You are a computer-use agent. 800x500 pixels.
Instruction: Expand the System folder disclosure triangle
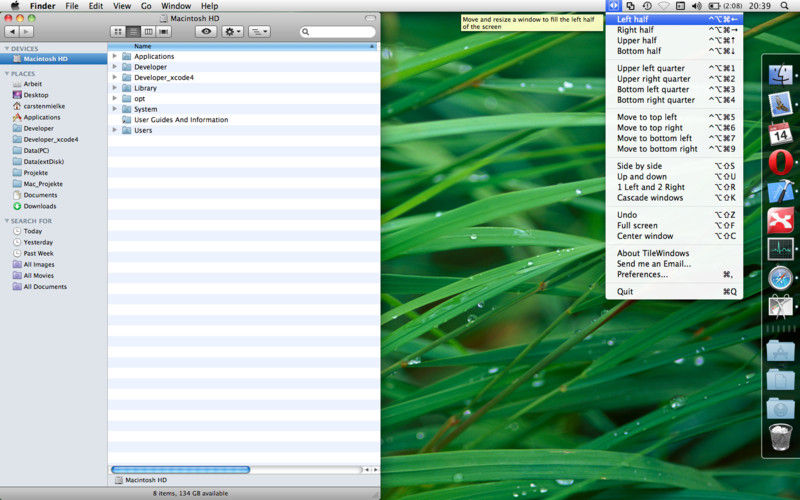coord(115,109)
